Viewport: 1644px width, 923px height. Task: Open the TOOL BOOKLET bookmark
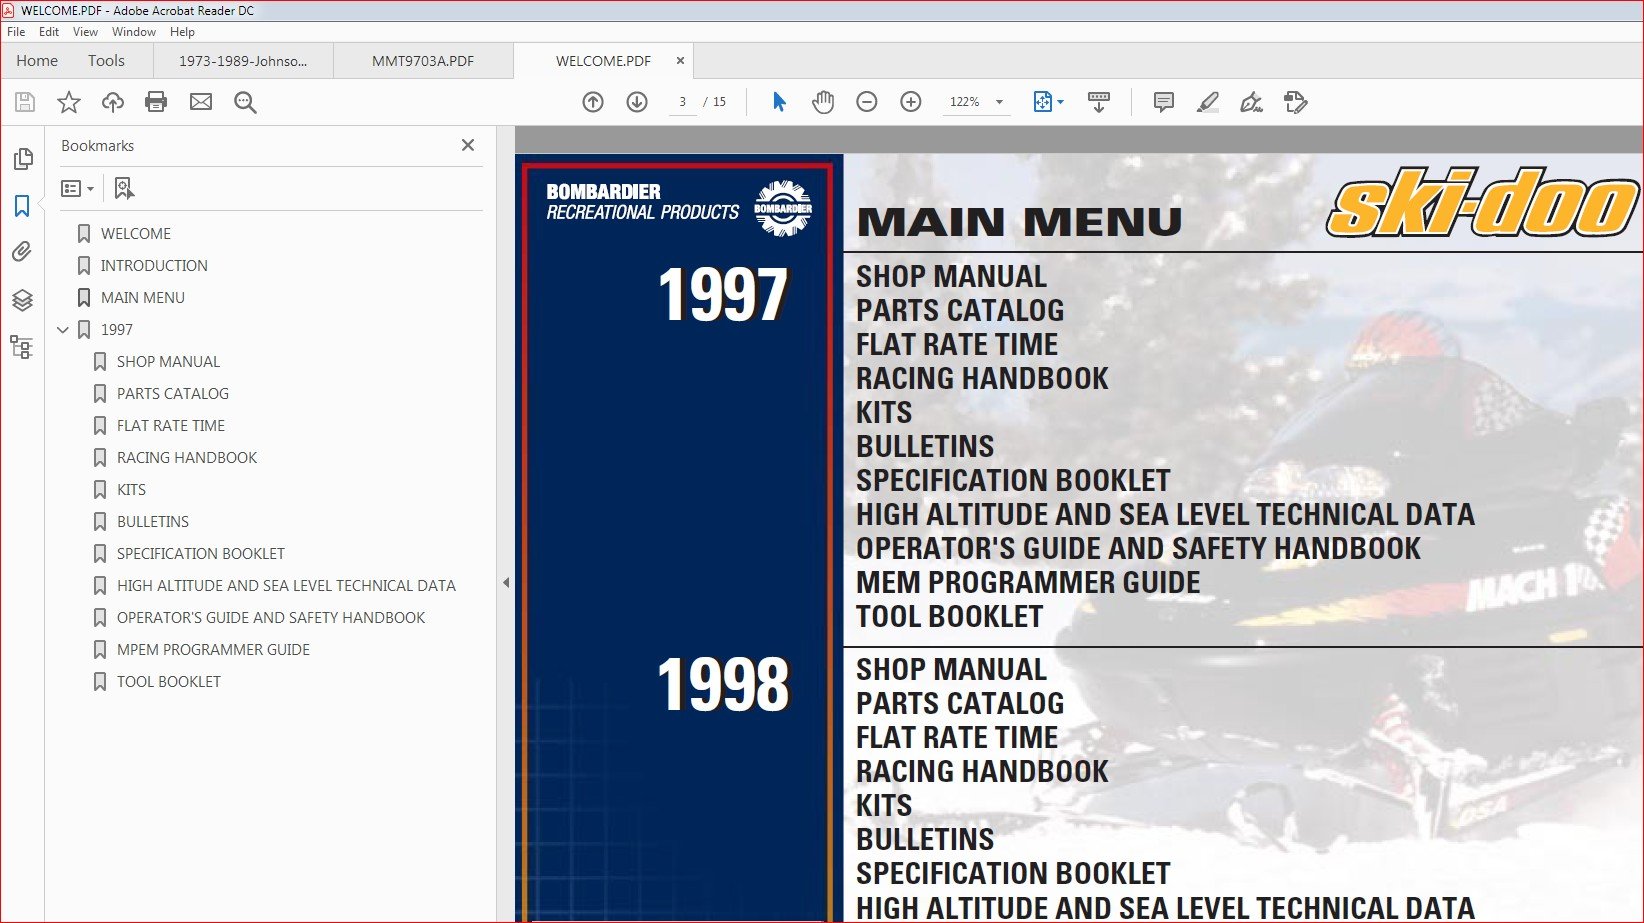point(169,682)
